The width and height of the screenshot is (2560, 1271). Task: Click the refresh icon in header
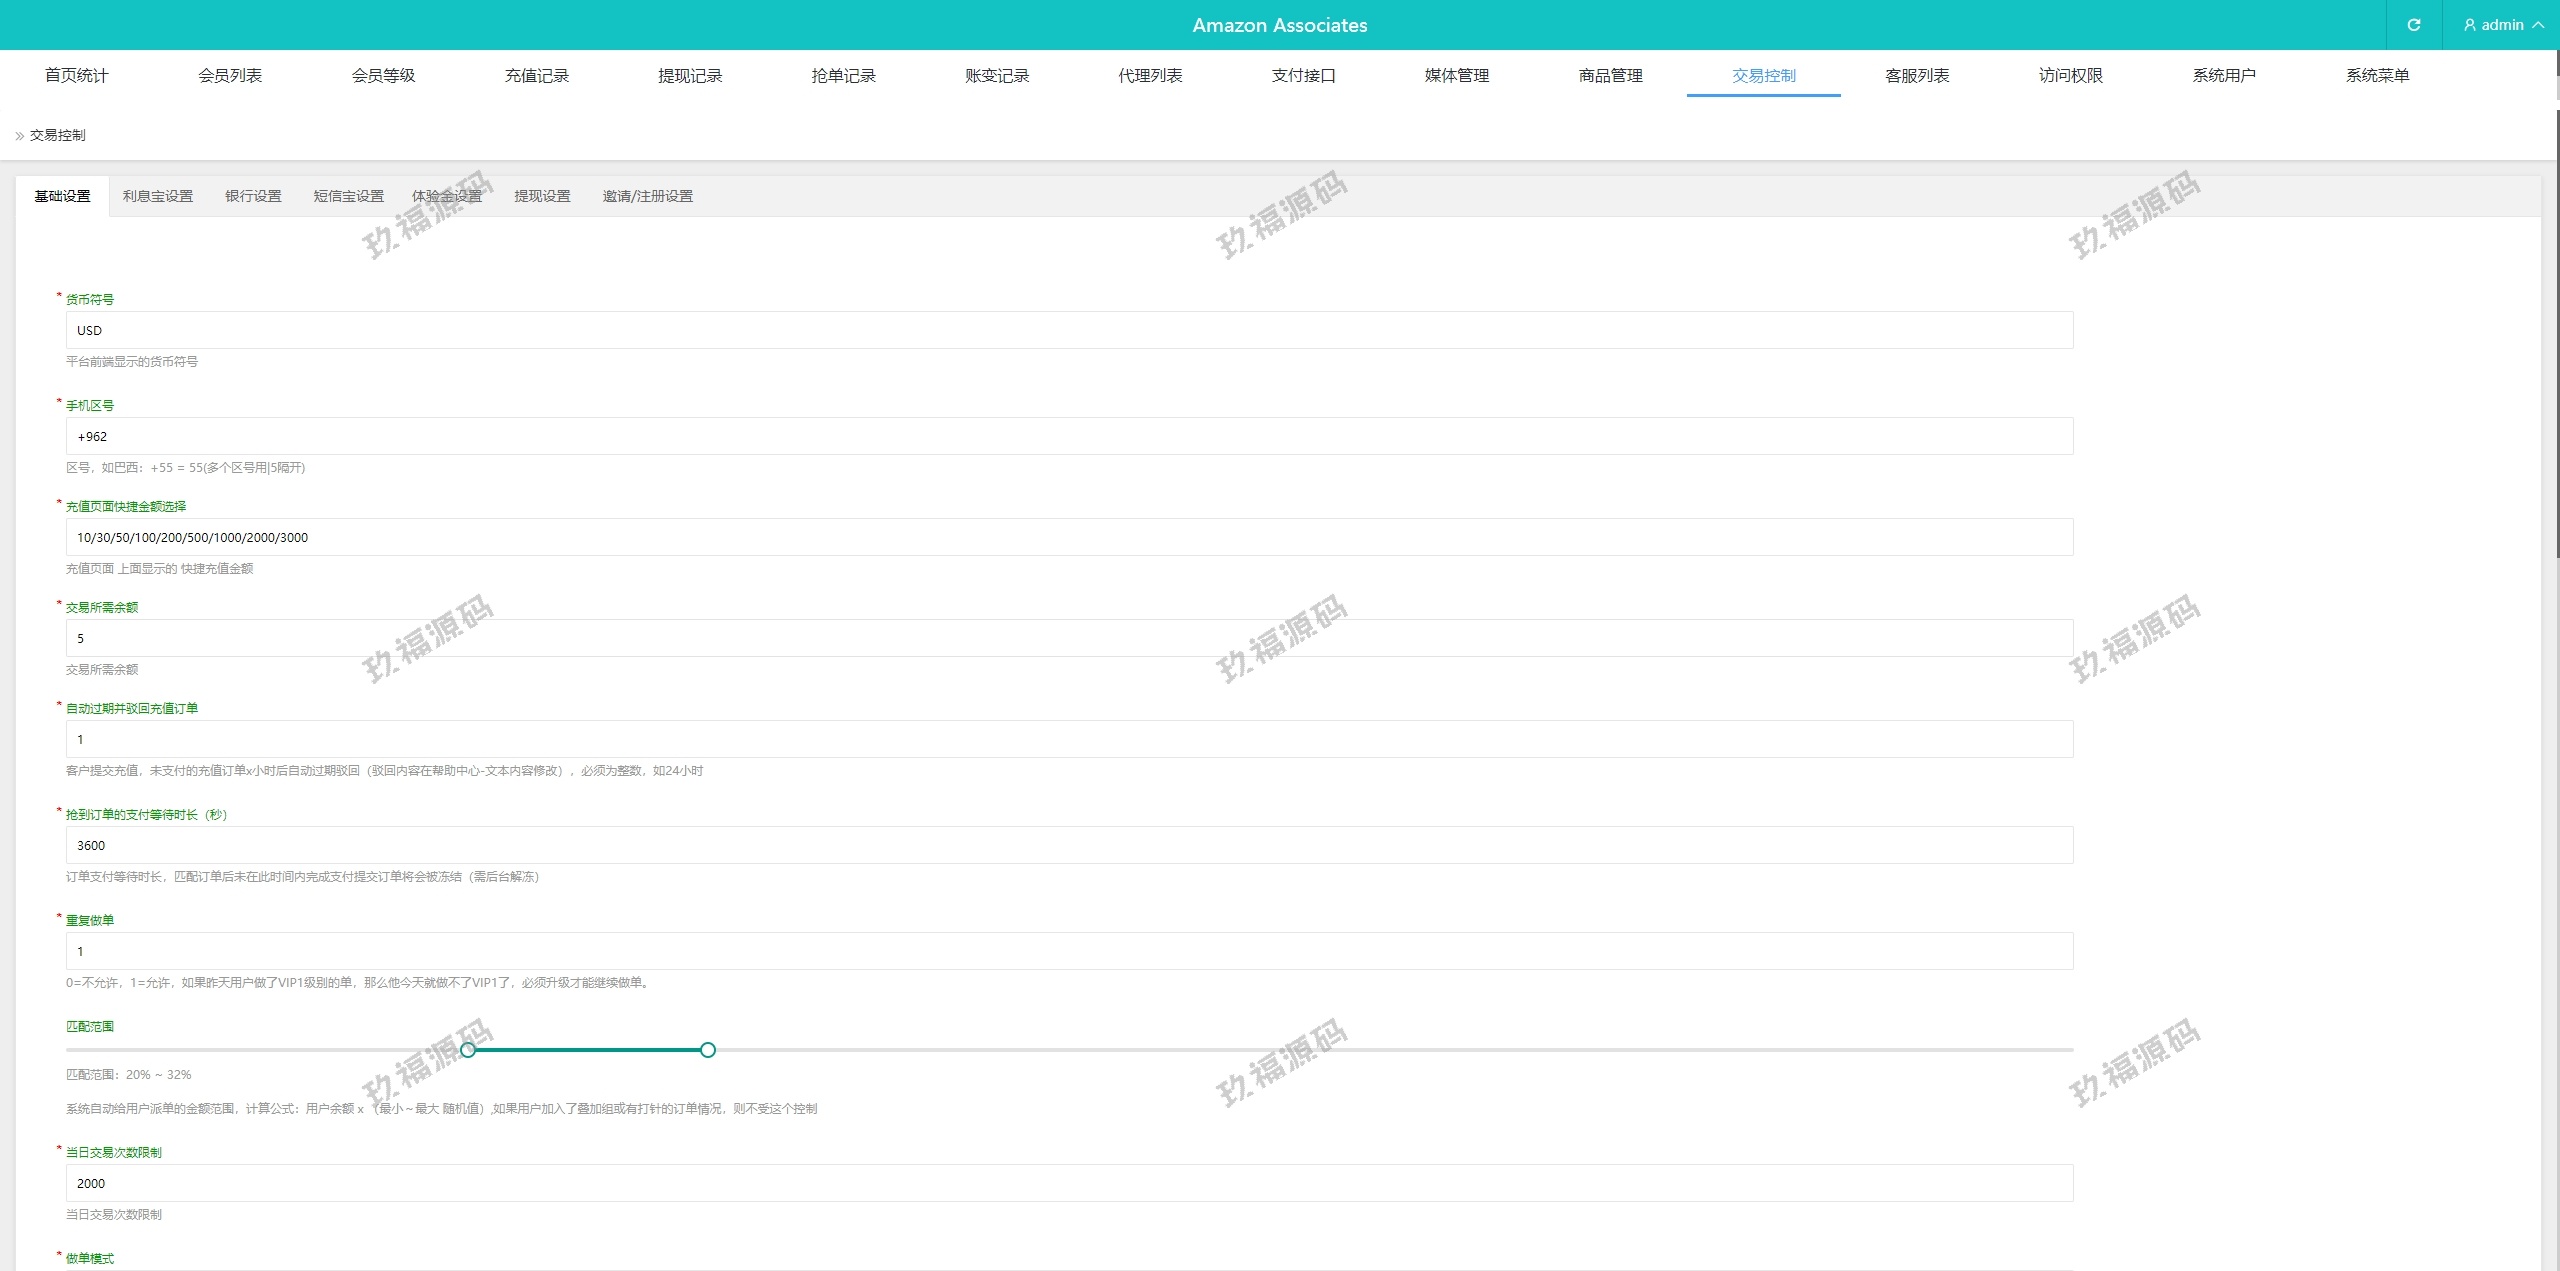2413,25
